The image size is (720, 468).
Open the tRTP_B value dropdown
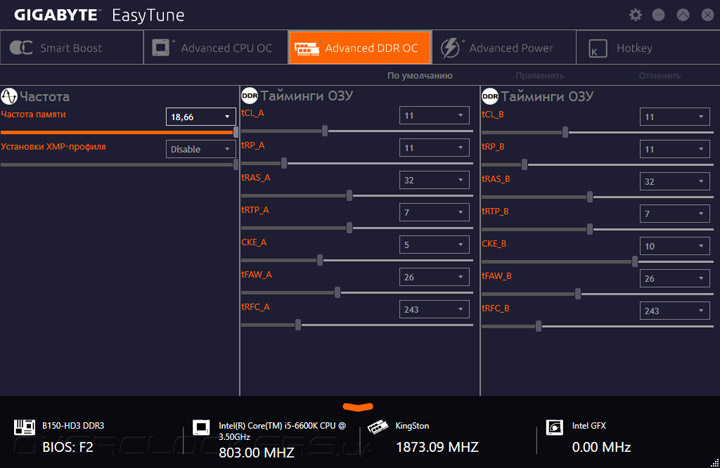pyautogui.click(x=675, y=214)
